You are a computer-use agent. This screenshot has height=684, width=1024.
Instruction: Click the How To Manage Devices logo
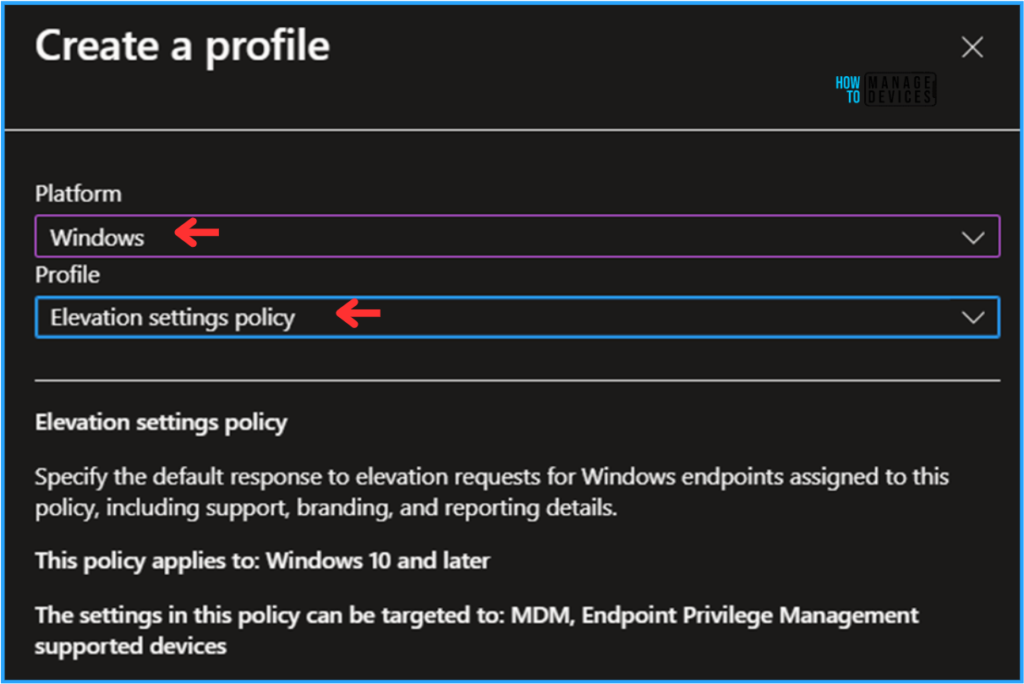[884, 90]
